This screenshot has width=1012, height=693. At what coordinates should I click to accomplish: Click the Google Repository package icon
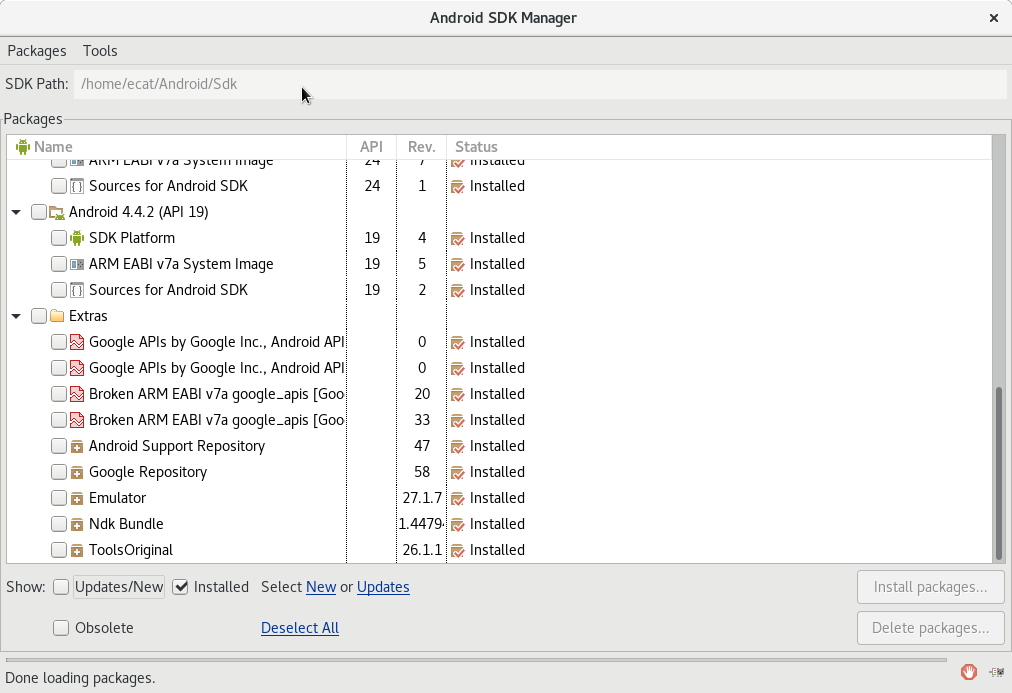coord(77,472)
